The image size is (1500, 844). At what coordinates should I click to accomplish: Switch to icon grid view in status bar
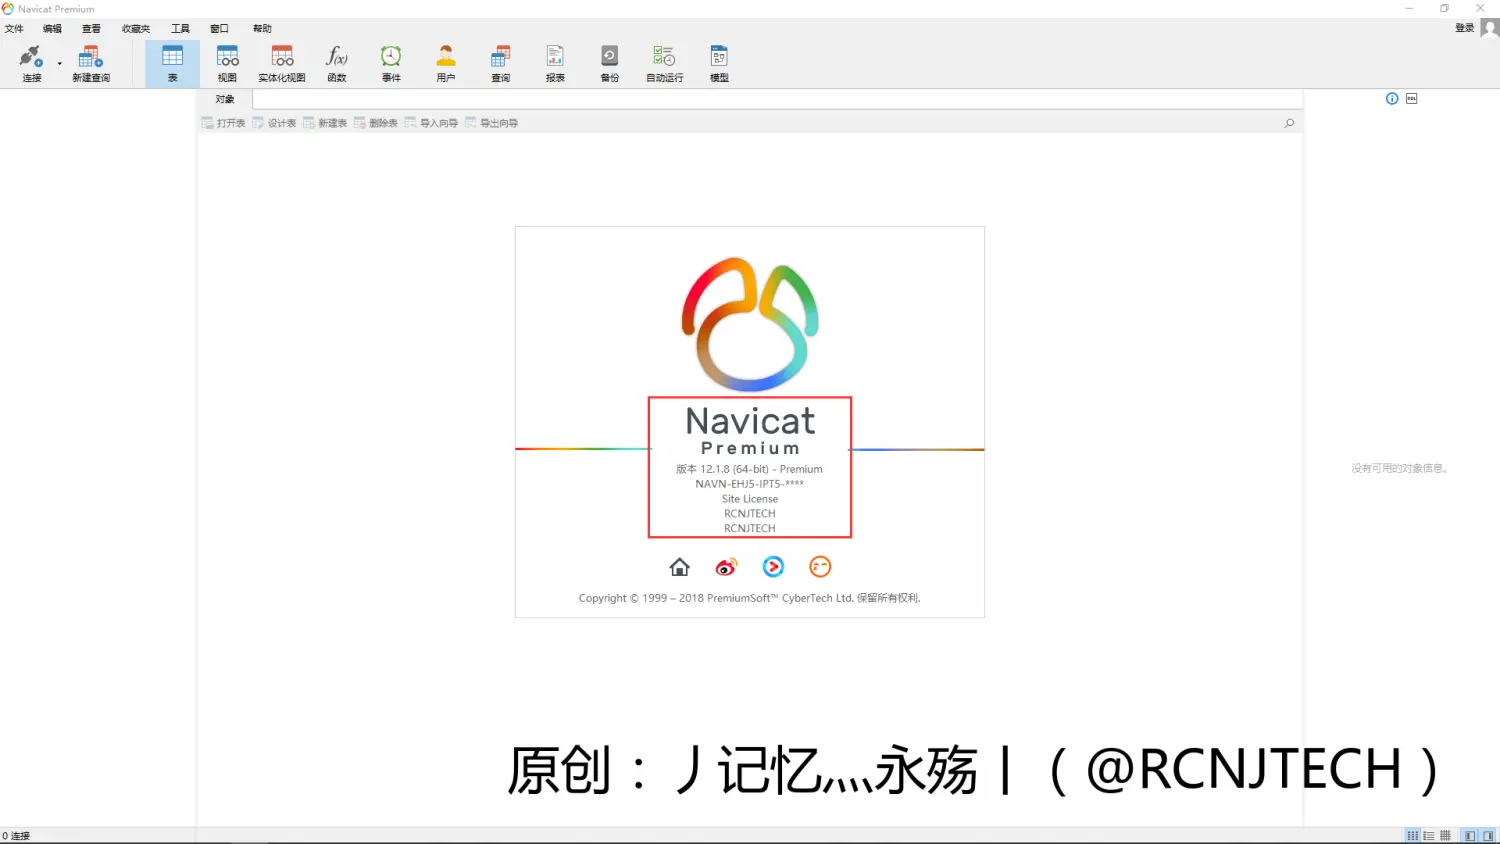pyautogui.click(x=1413, y=836)
